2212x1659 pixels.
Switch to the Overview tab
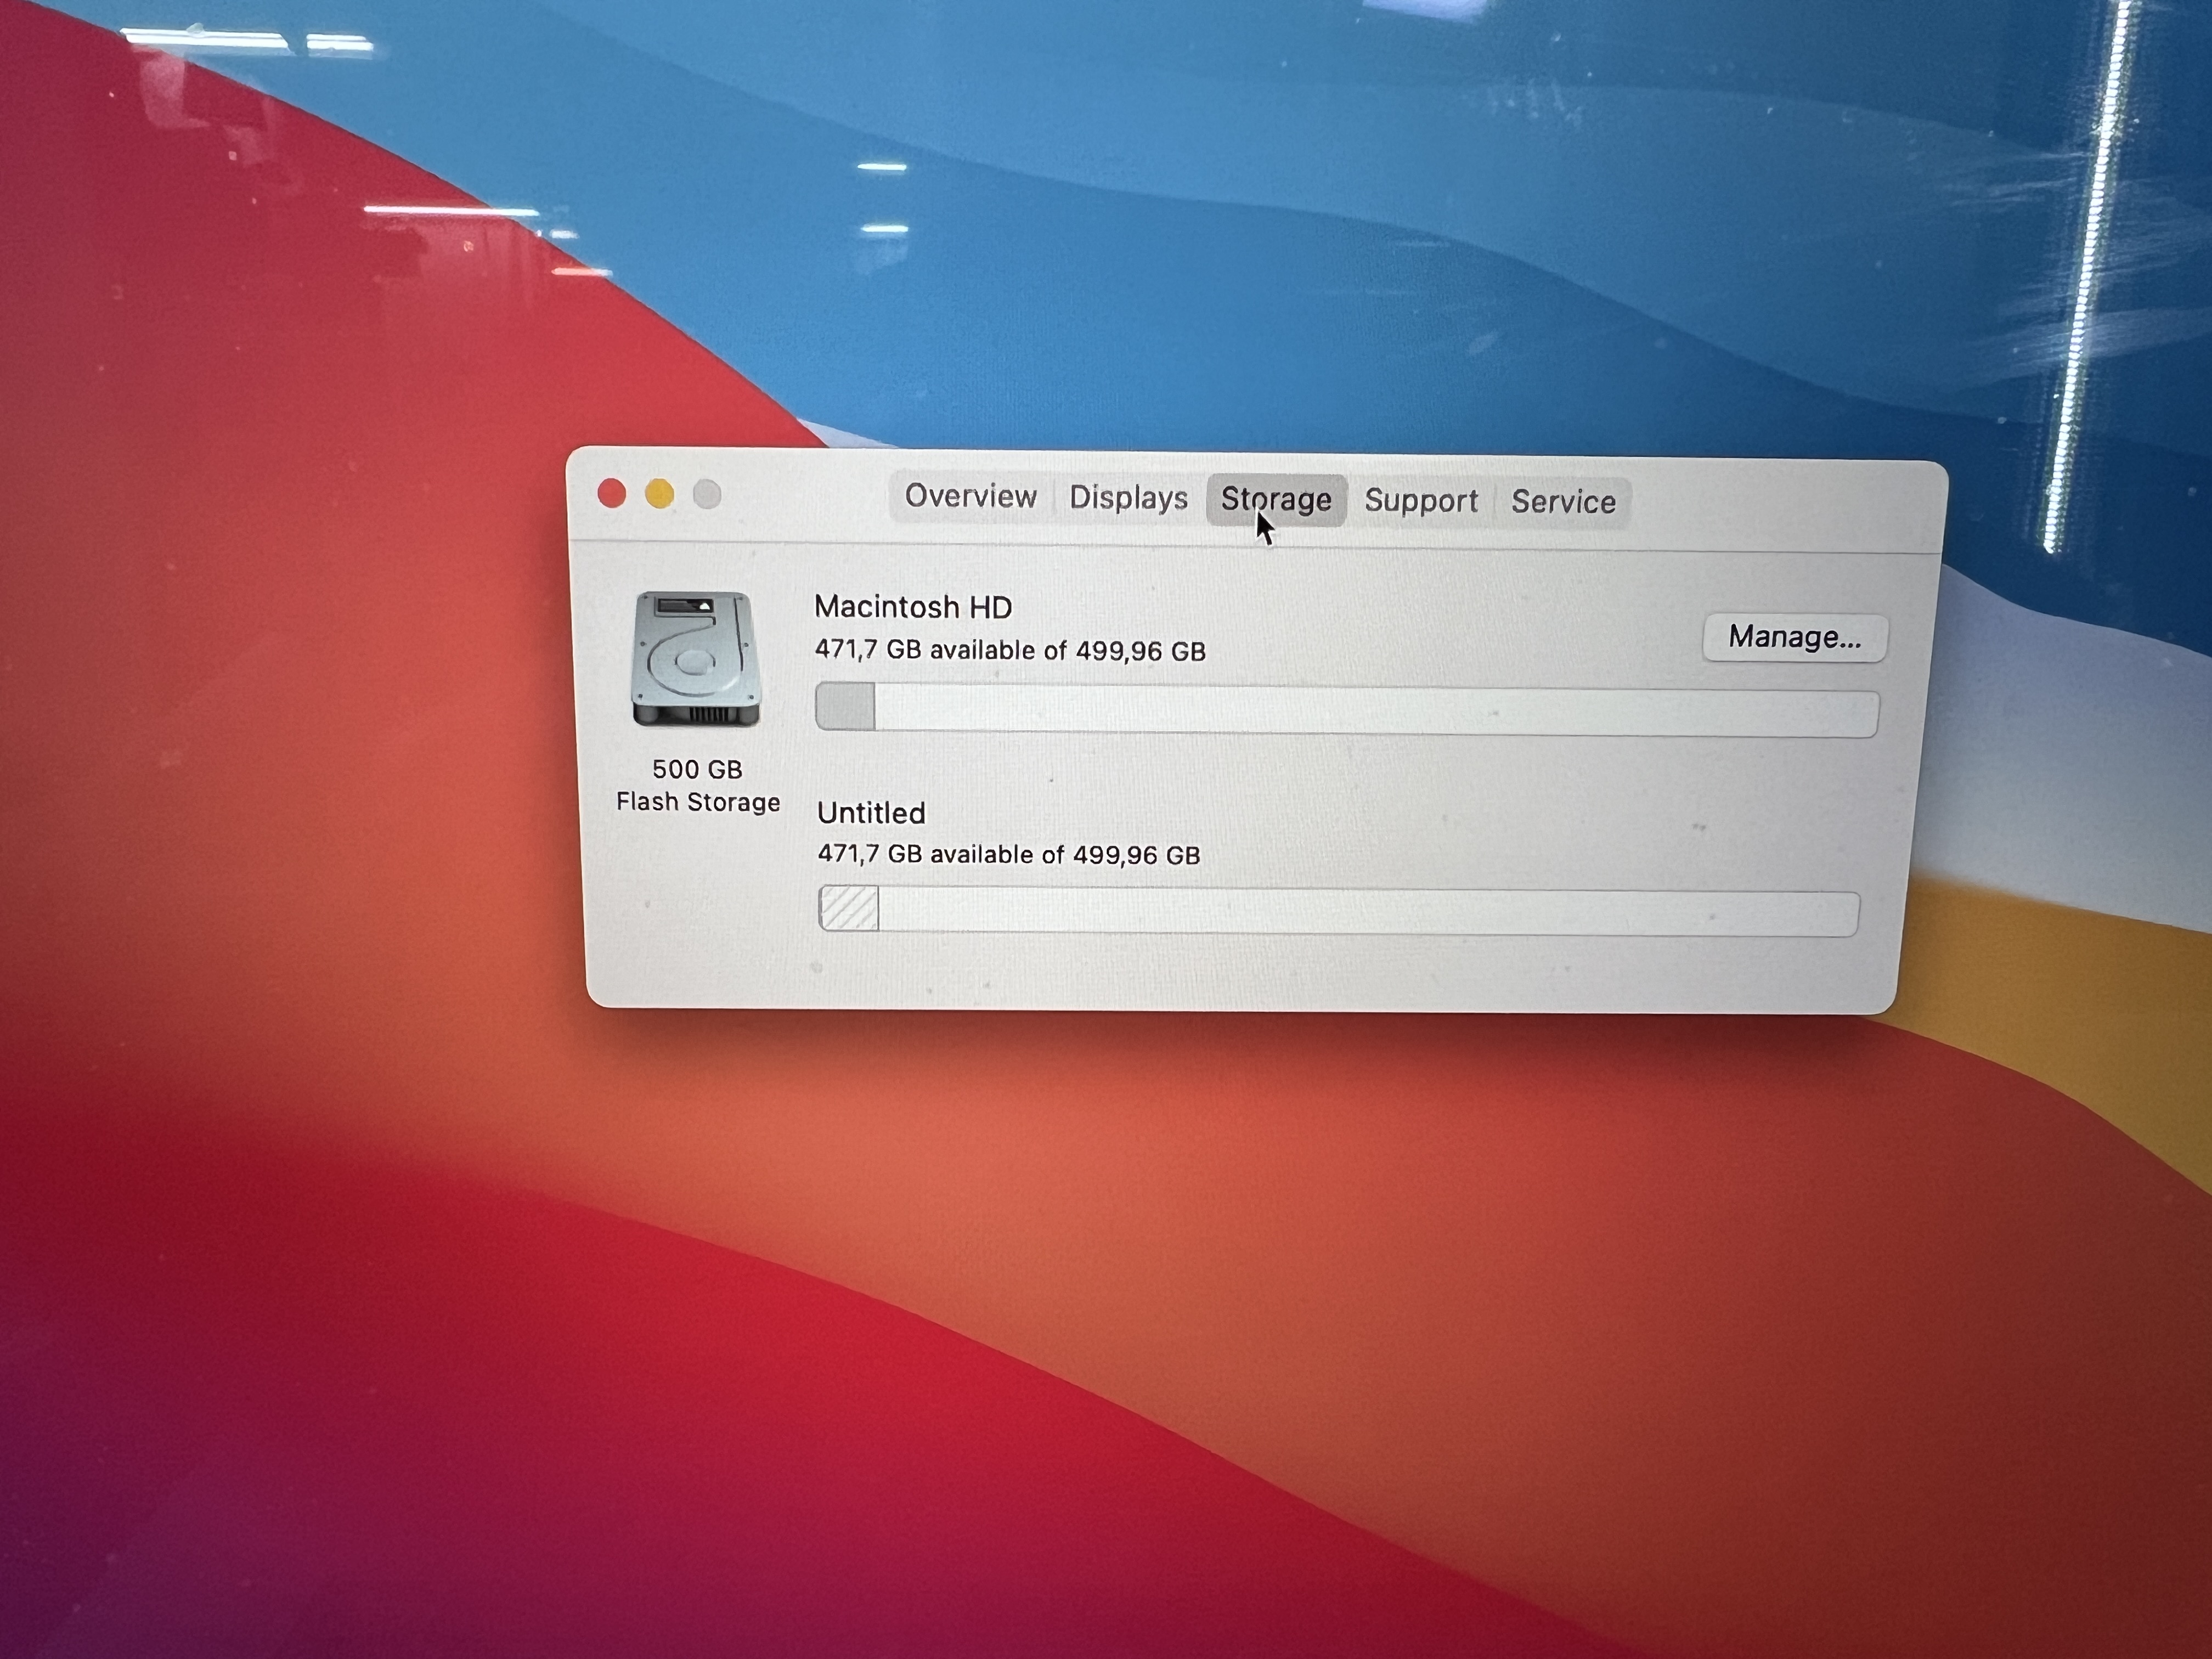(x=969, y=496)
